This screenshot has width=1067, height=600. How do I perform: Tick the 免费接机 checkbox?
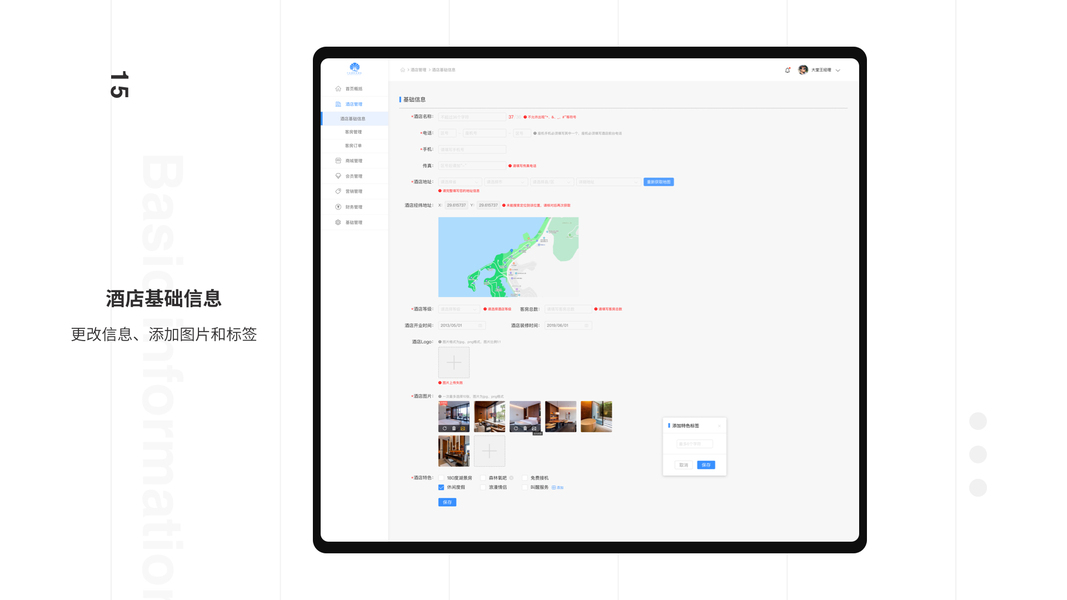pyautogui.click(x=525, y=478)
